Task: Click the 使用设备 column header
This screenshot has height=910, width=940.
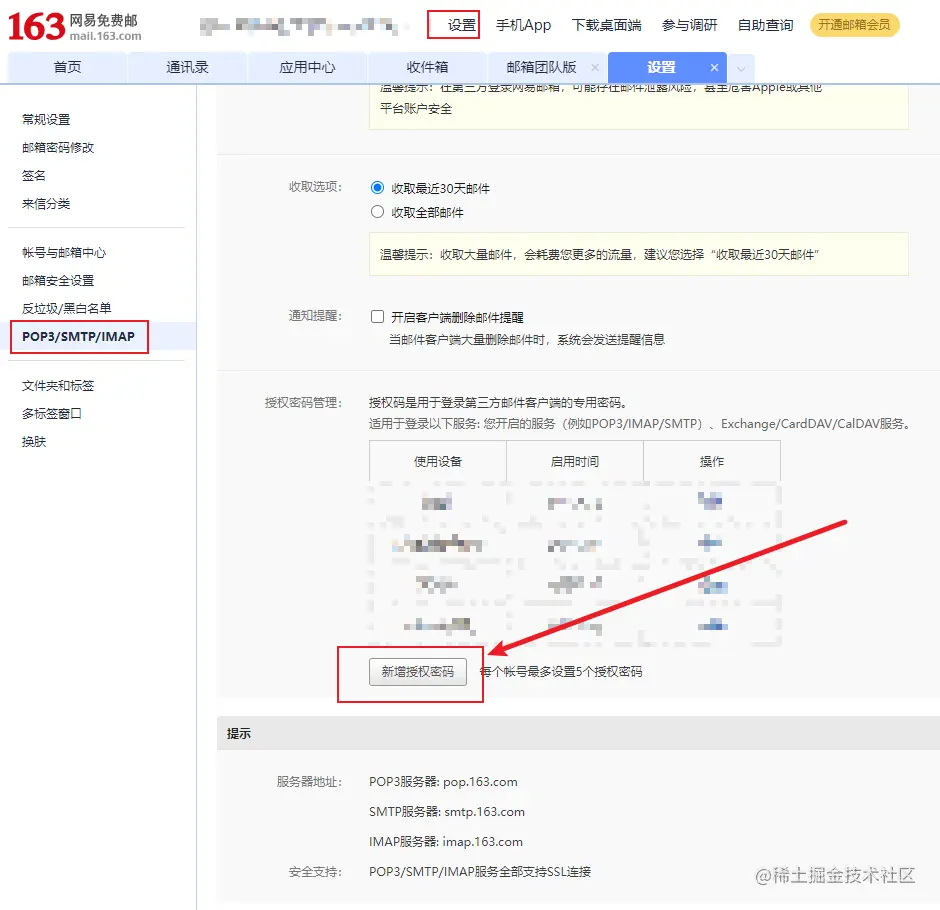Action: click(438, 461)
